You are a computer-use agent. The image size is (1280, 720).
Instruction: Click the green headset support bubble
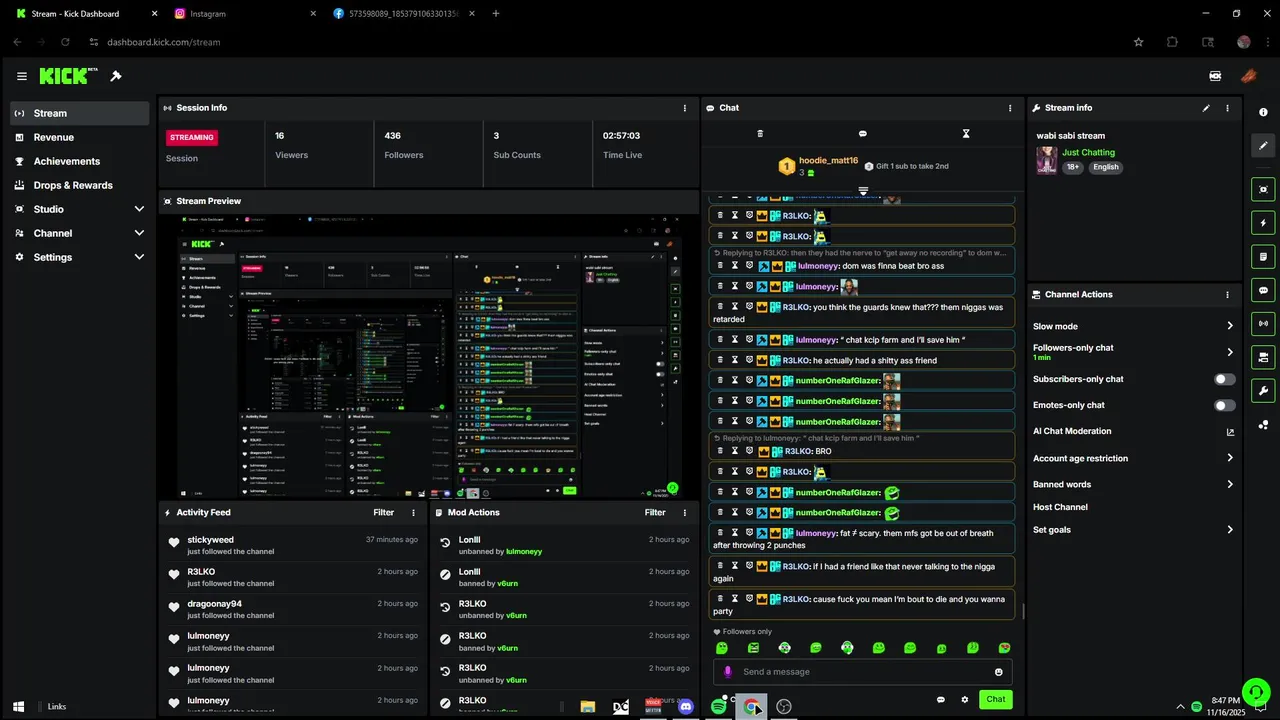(1256, 692)
